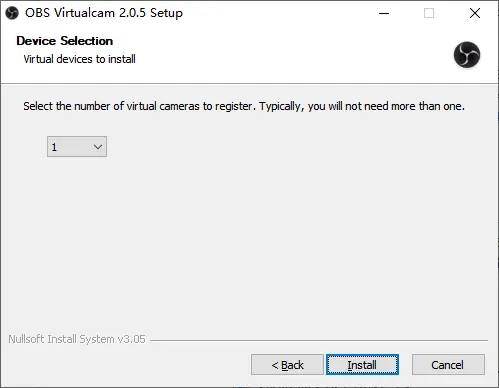
Task: Minimize the OBS Virtualcam Setup window
Action: pos(384,13)
